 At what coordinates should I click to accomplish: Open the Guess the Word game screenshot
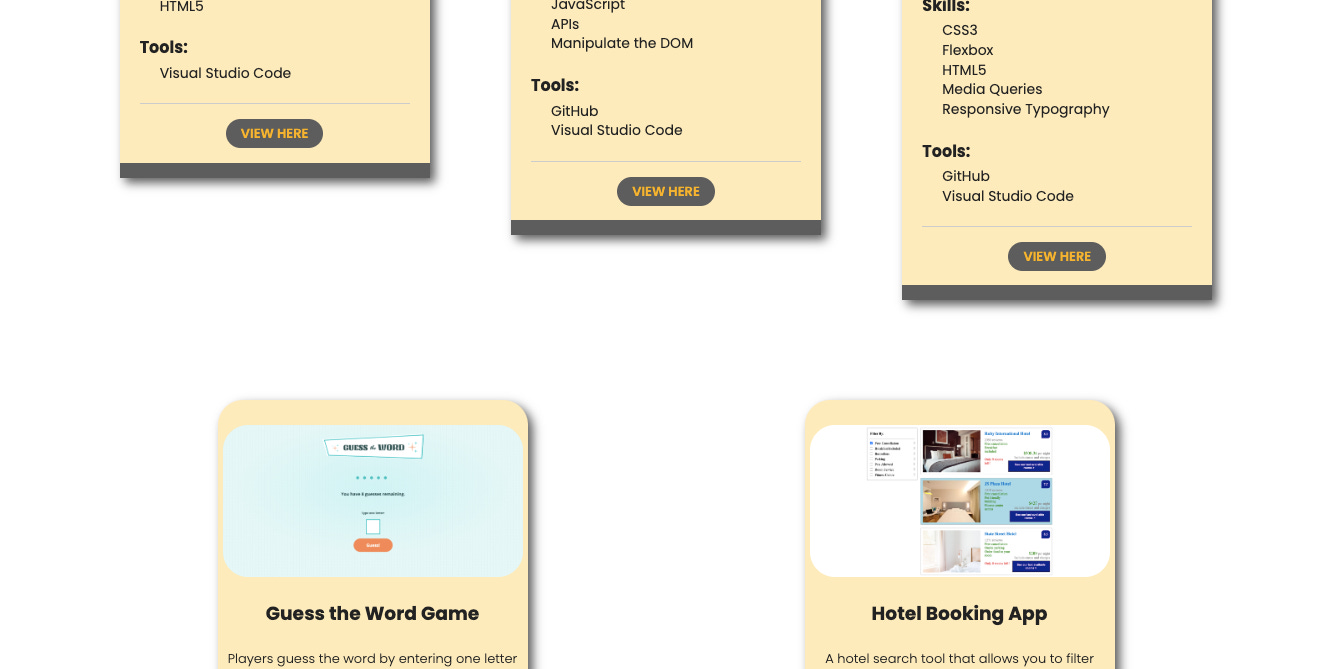pyautogui.click(x=373, y=501)
